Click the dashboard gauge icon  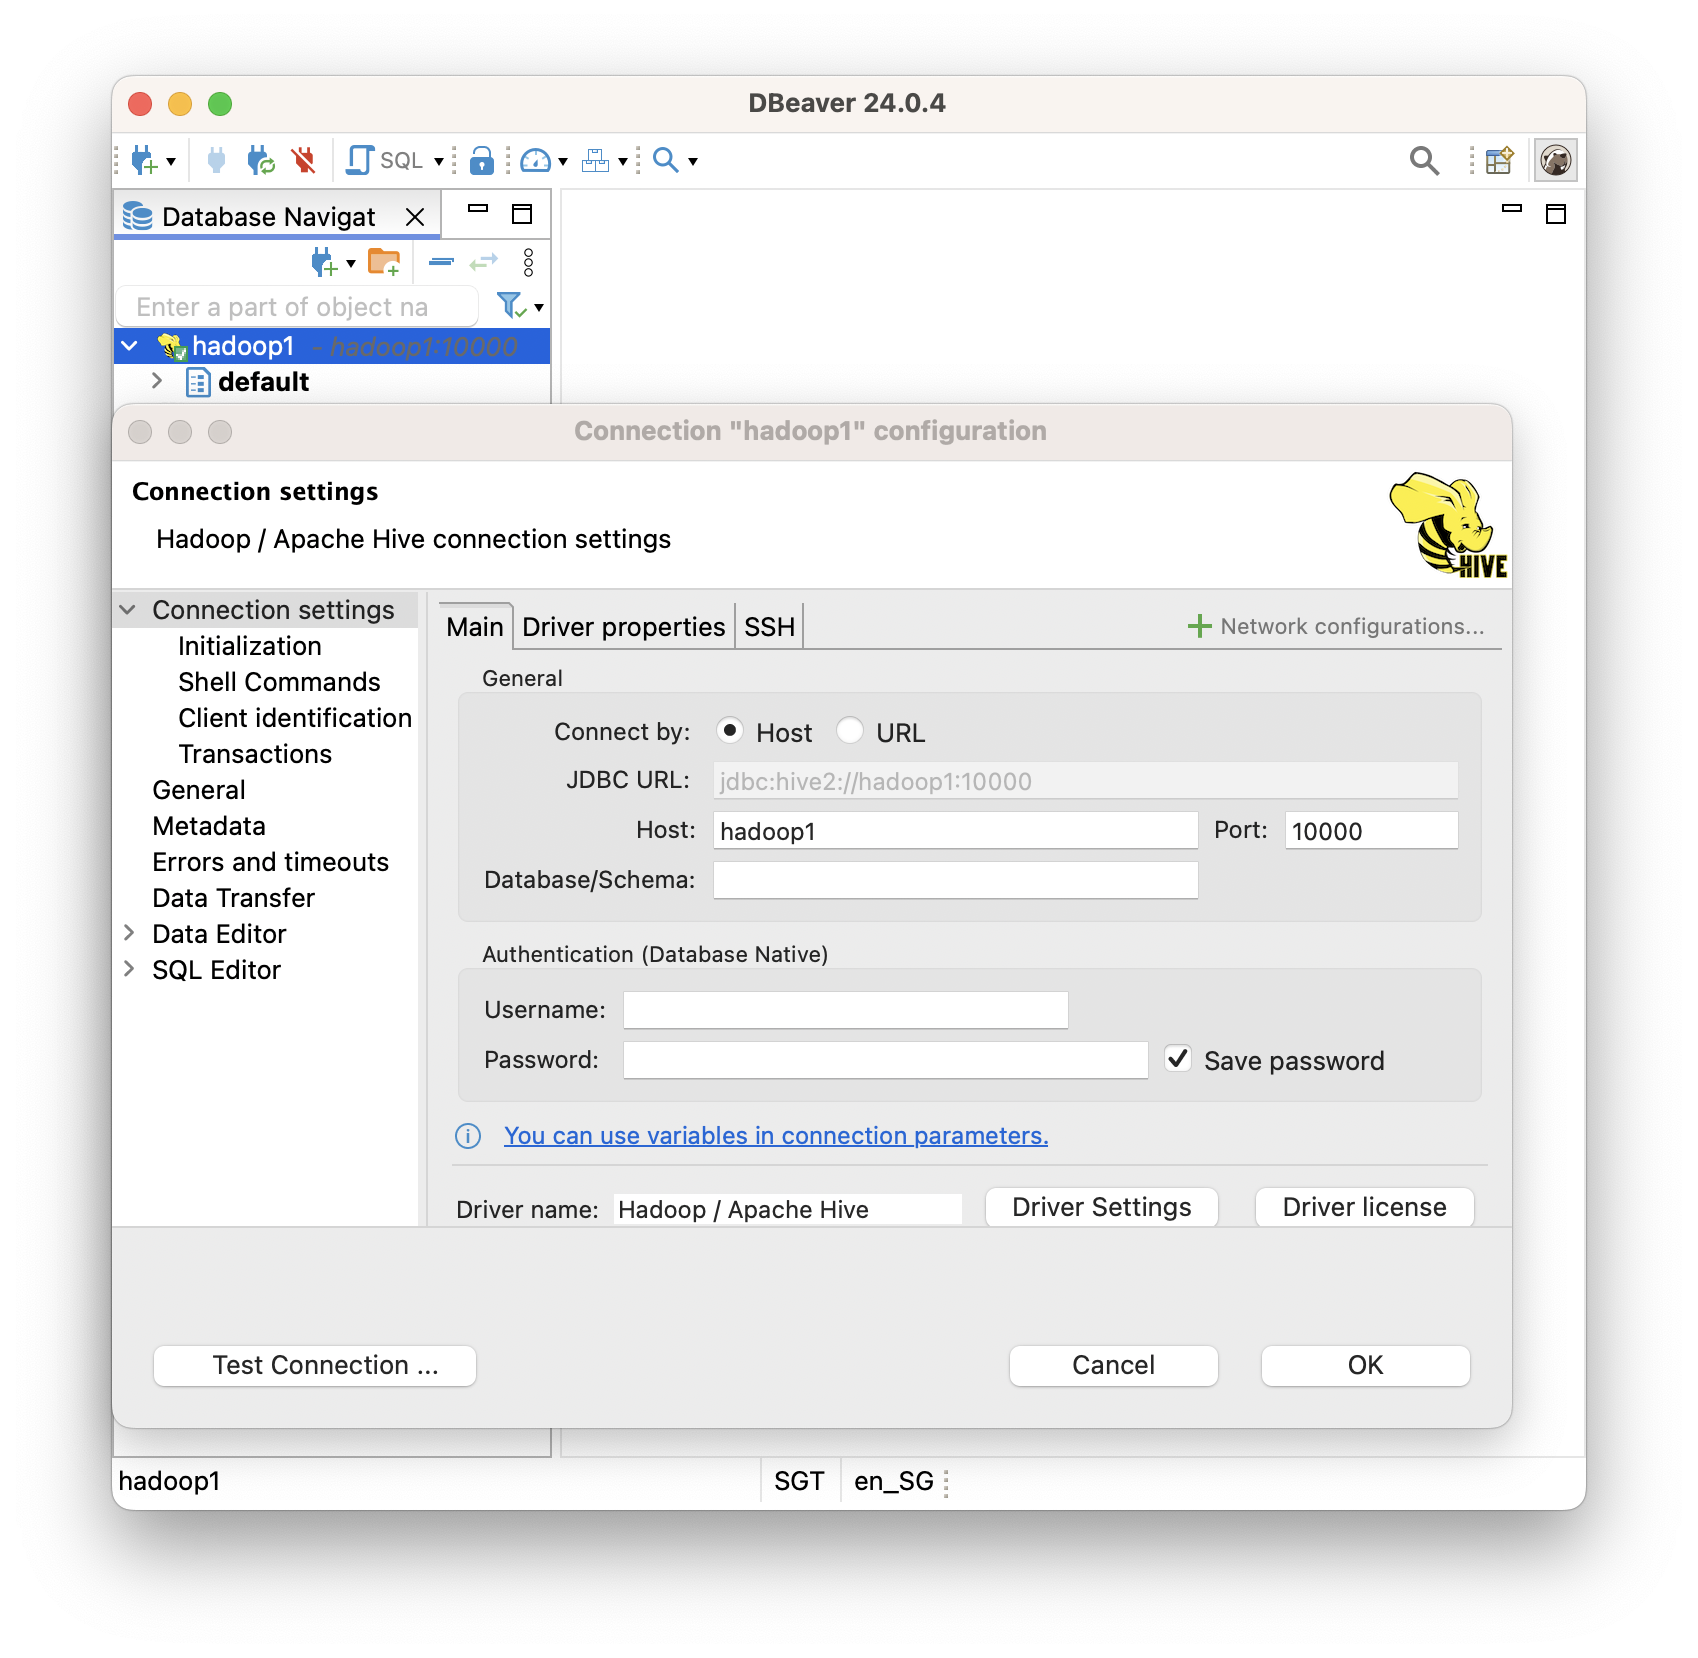pyautogui.click(x=536, y=160)
